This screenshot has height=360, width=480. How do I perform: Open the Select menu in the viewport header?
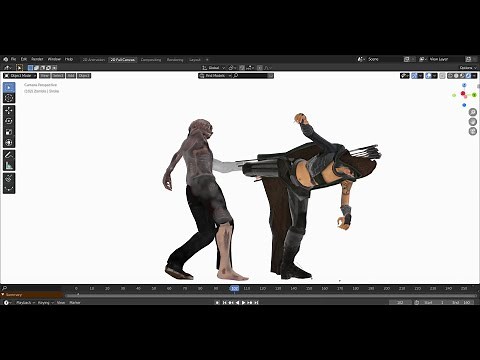click(58, 76)
